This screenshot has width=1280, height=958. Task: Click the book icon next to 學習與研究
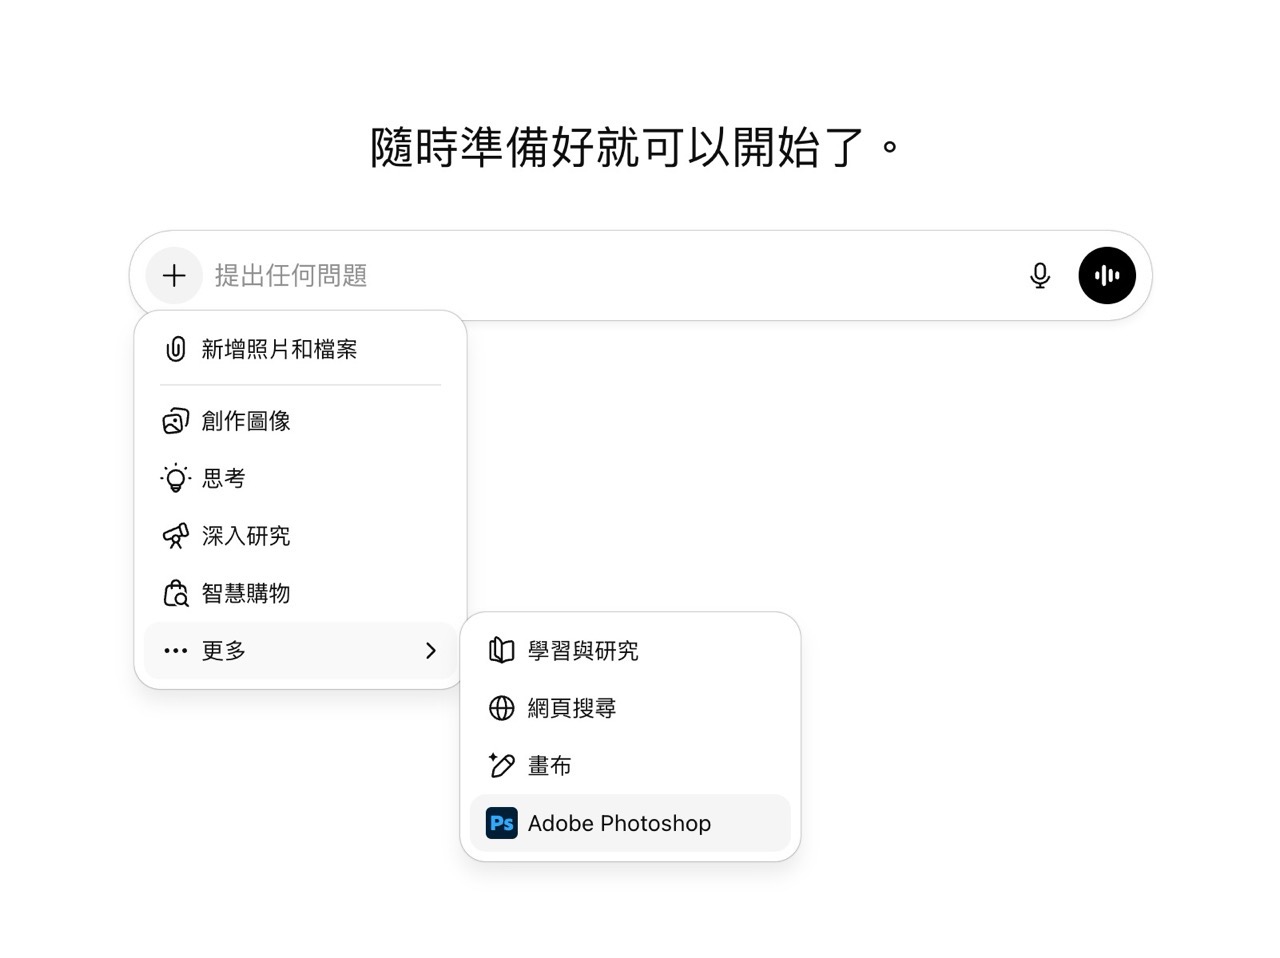pyautogui.click(x=500, y=650)
